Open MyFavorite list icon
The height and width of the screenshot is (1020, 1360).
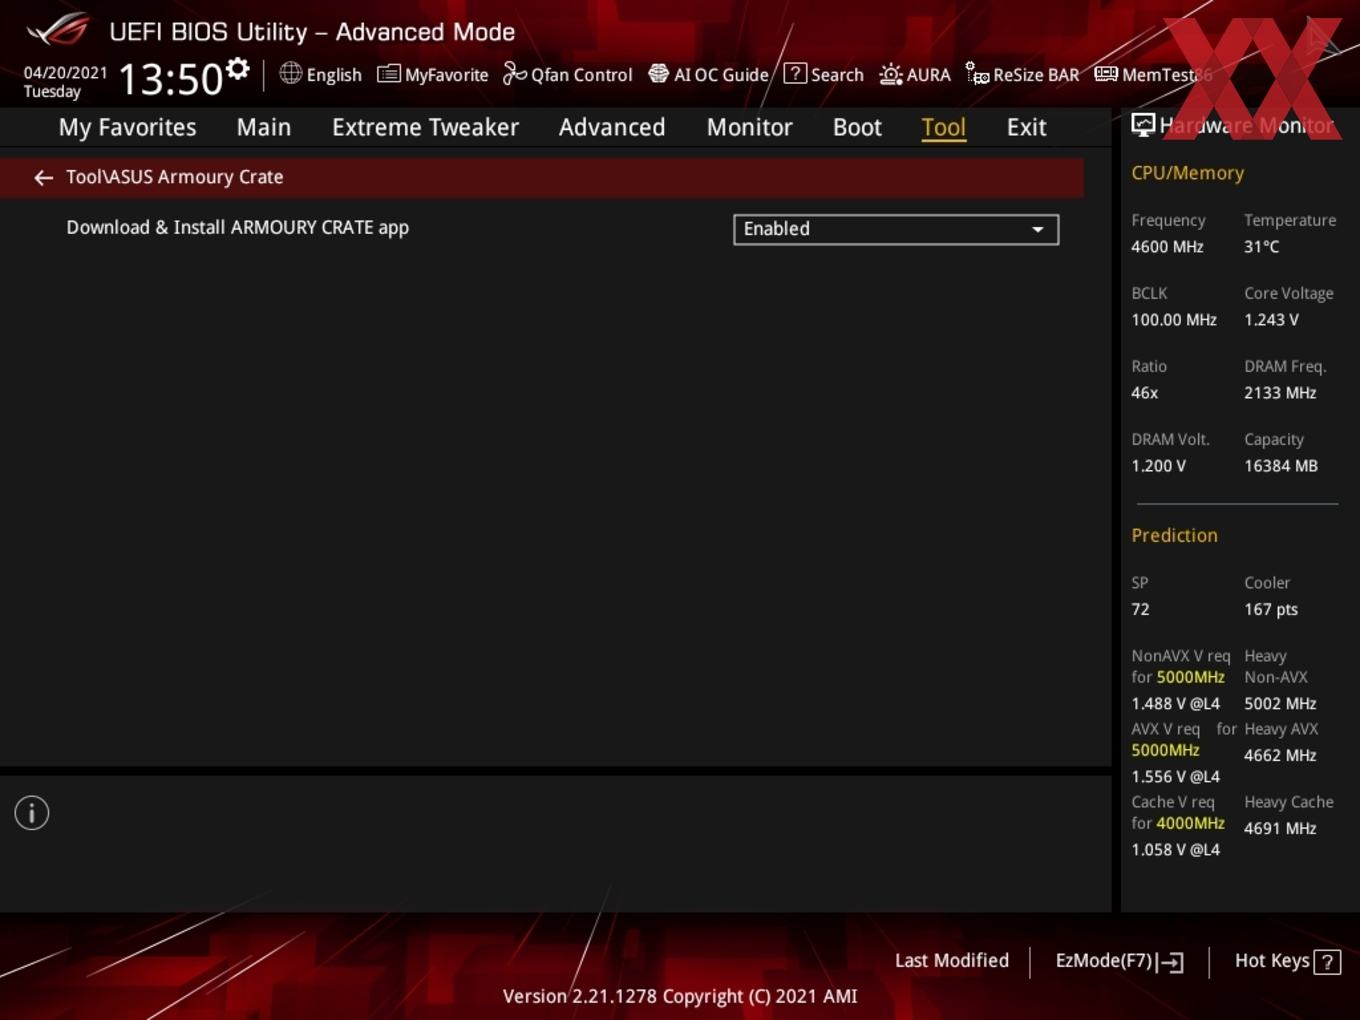point(389,74)
